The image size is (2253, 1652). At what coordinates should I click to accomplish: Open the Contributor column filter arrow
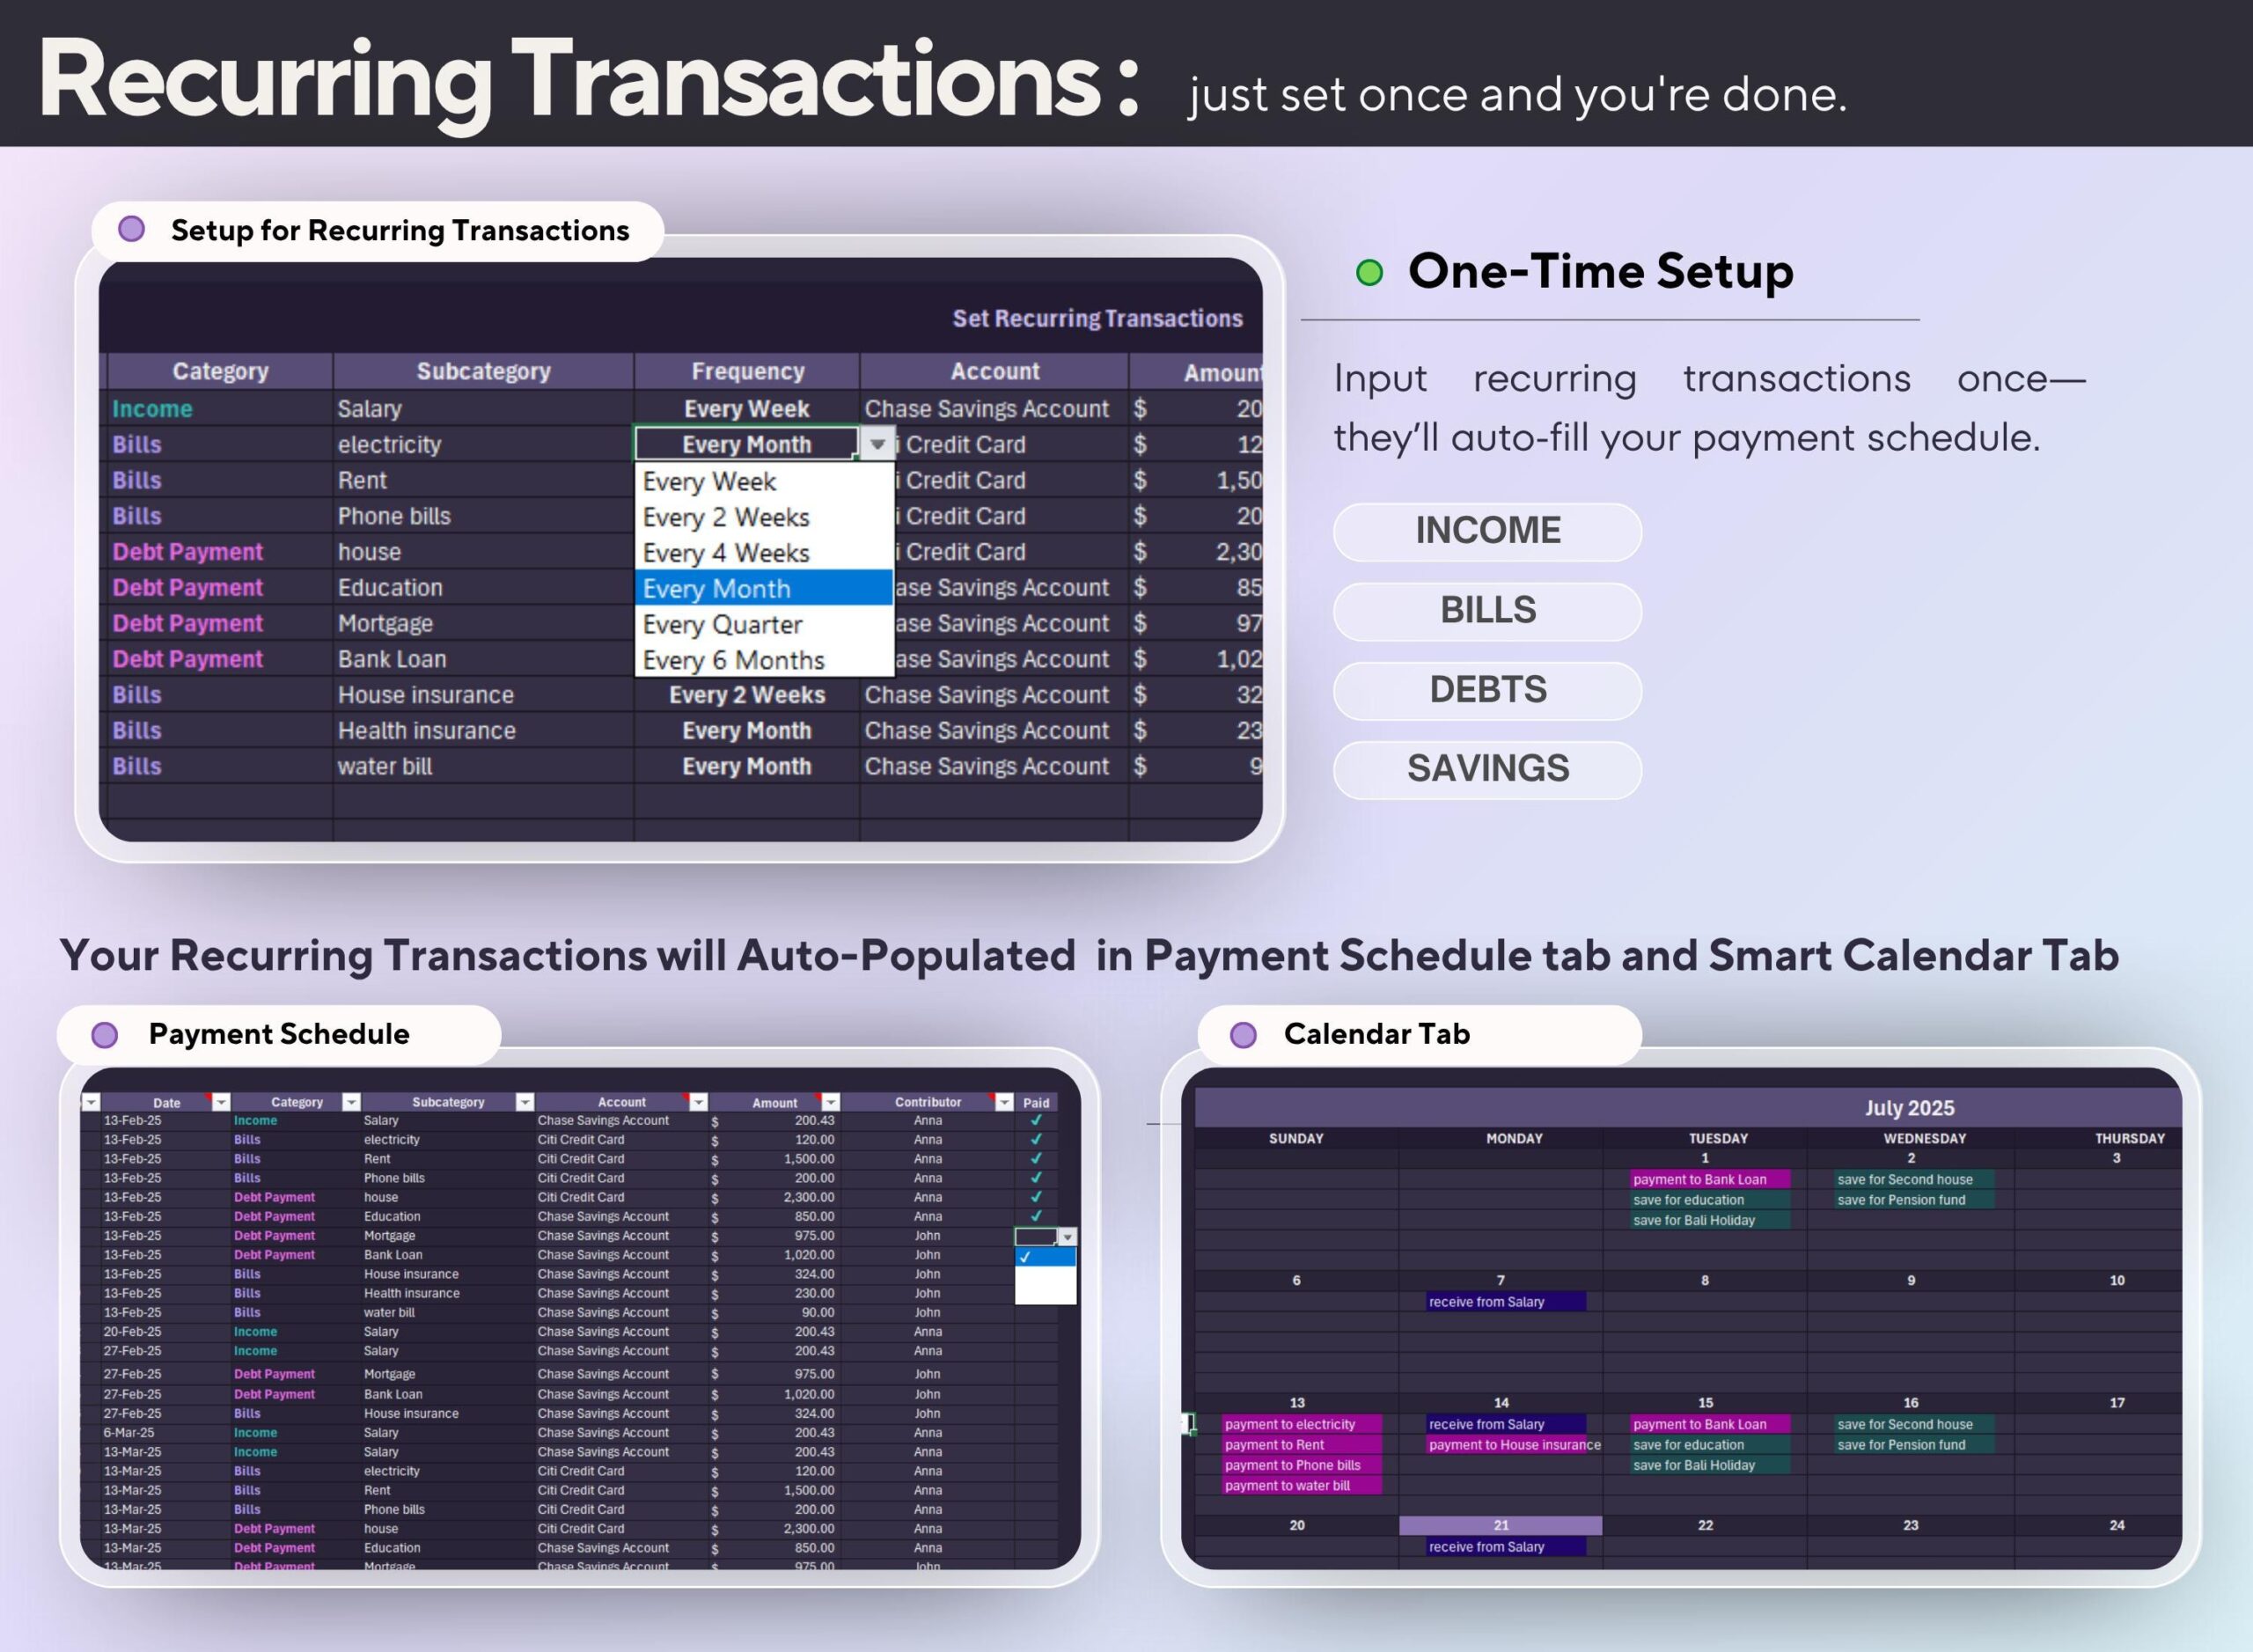point(1006,1103)
